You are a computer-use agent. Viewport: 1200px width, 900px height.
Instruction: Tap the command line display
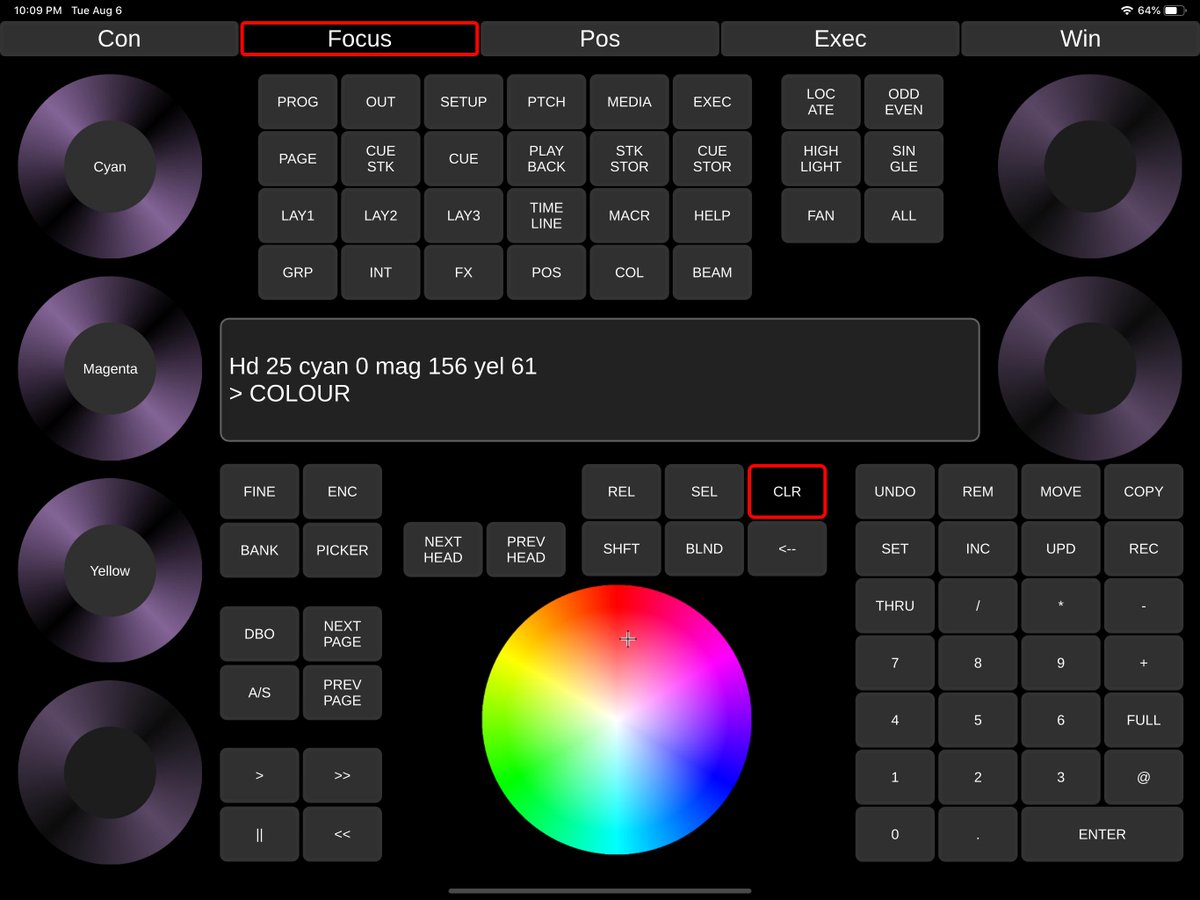point(600,380)
